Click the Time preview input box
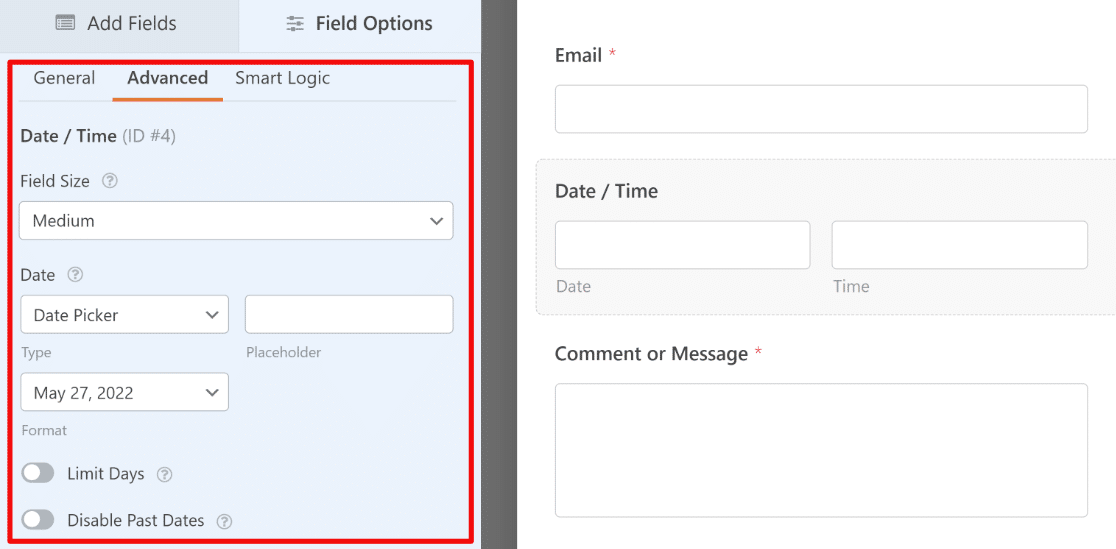 959,245
